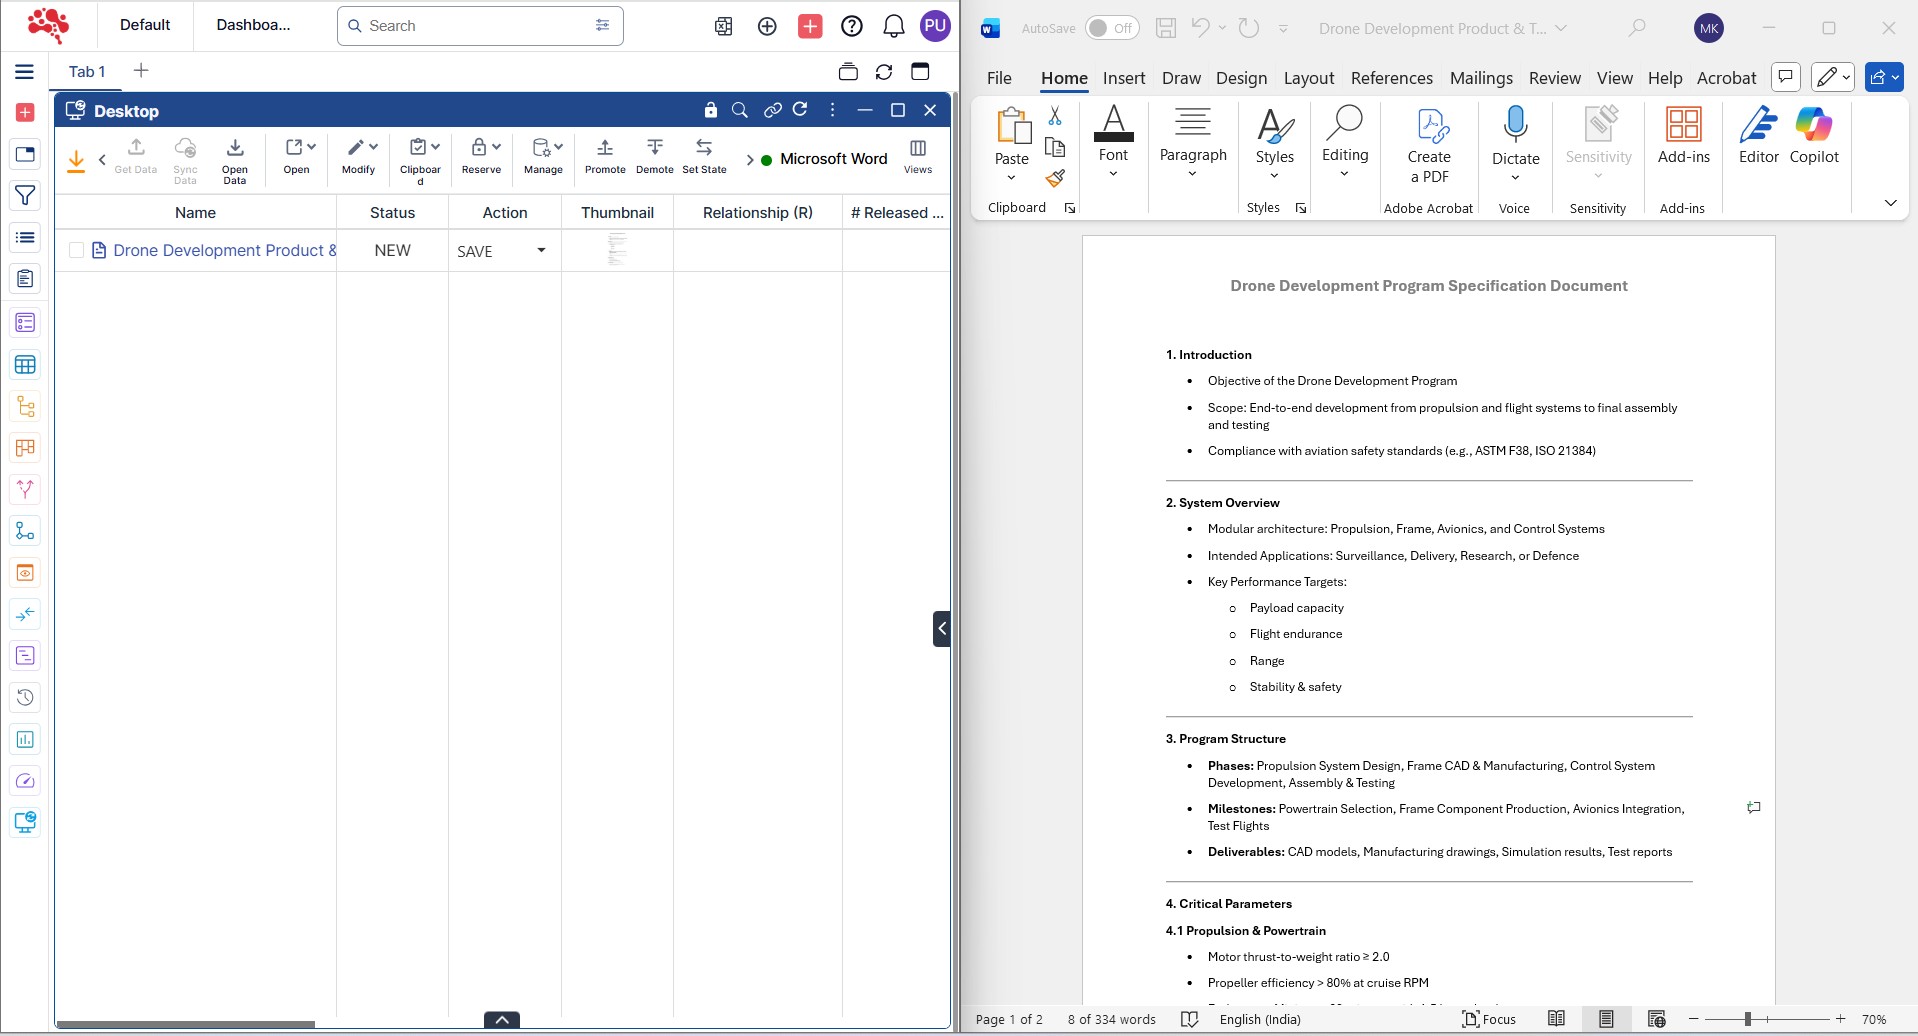Toggle the AutoSave switch
This screenshot has height=1036, width=1918.
tap(1111, 28)
